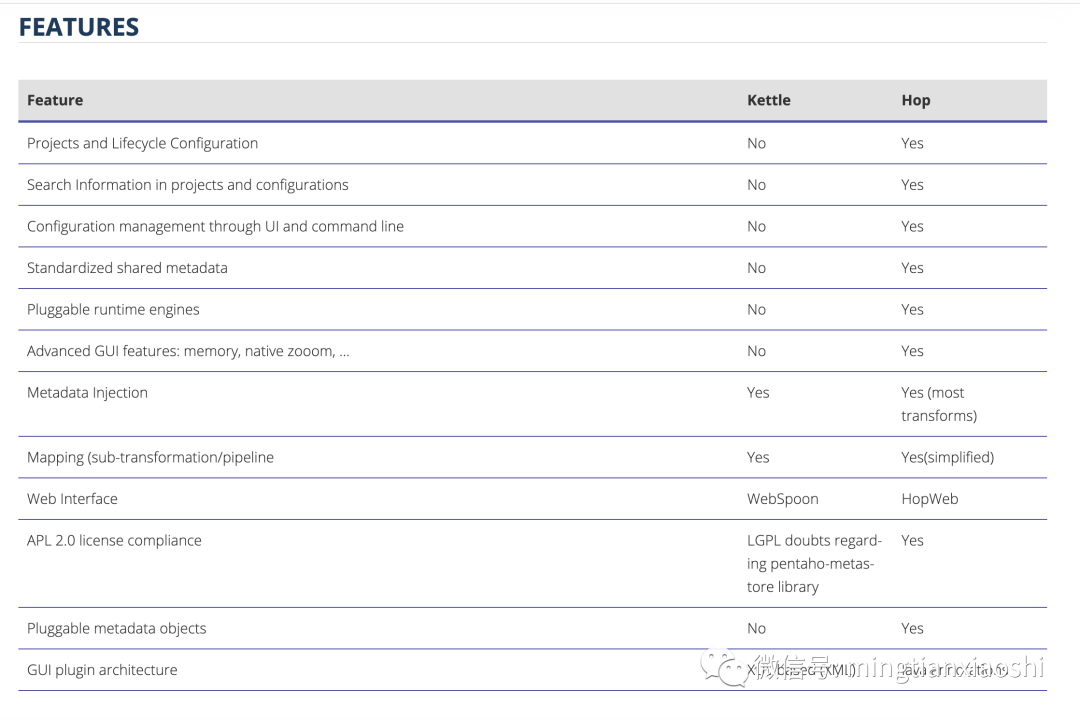This screenshot has width=1080, height=719.
Task: Select the Hop column header
Action: [915, 100]
